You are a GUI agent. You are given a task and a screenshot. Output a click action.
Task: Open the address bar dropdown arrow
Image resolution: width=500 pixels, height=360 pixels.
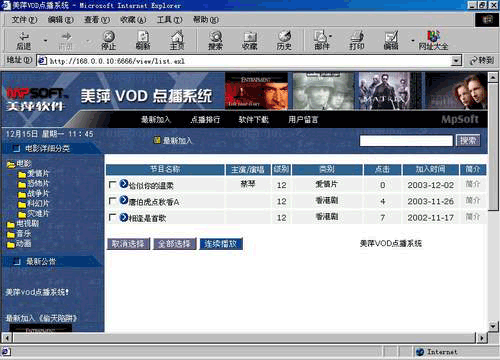456,61
